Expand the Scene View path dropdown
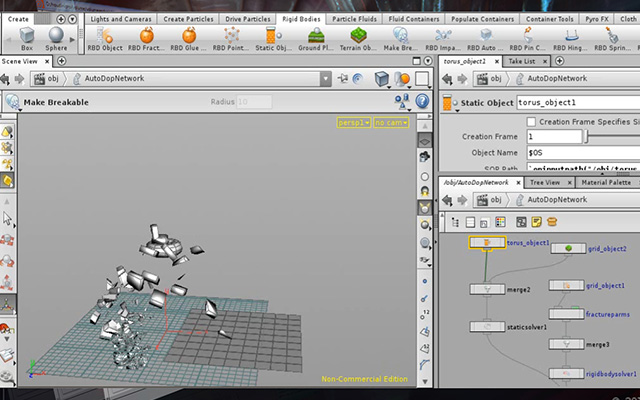 point(325,79)
